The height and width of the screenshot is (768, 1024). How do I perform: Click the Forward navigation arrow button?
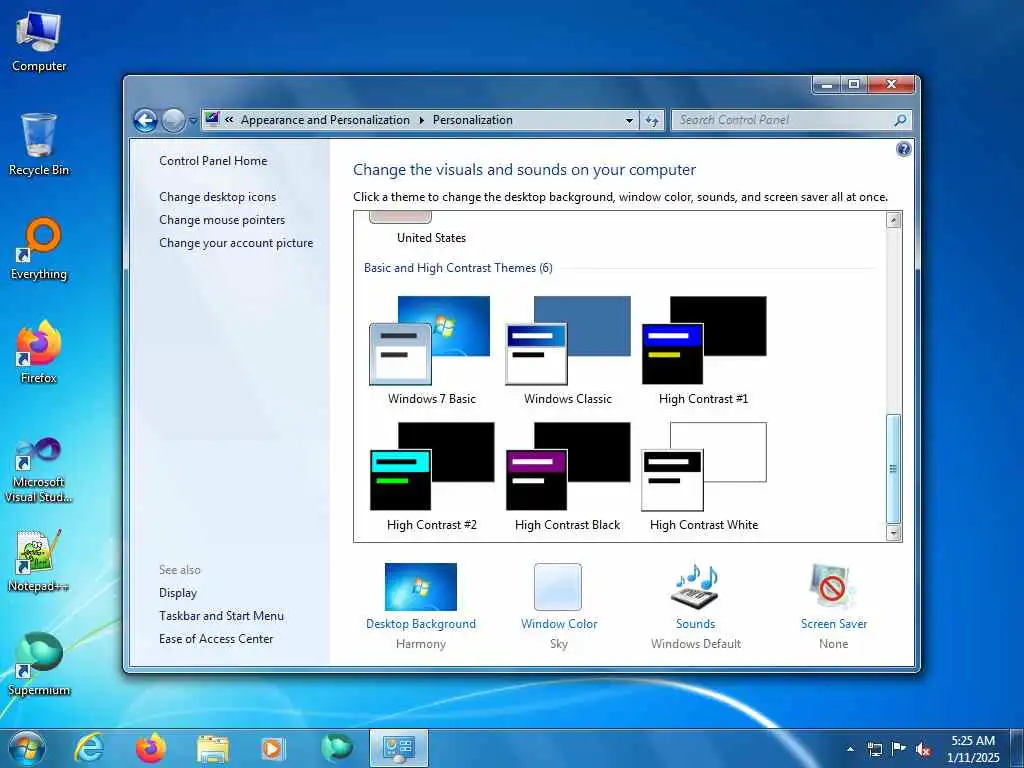click(173, 120)
